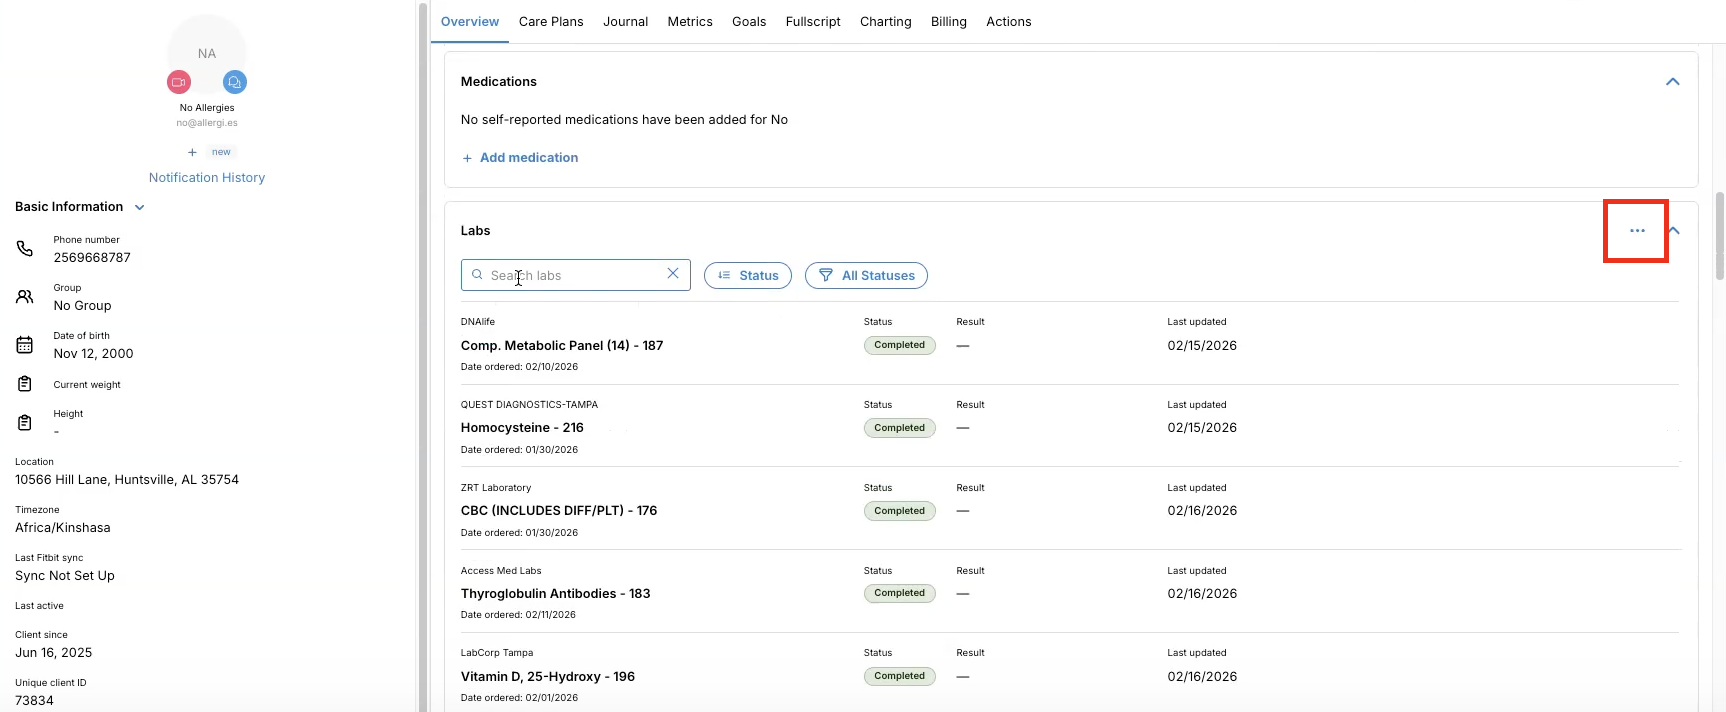The image size is (1726, 712).
Task: Go to the Metrics tab
Action: [690, 21]
